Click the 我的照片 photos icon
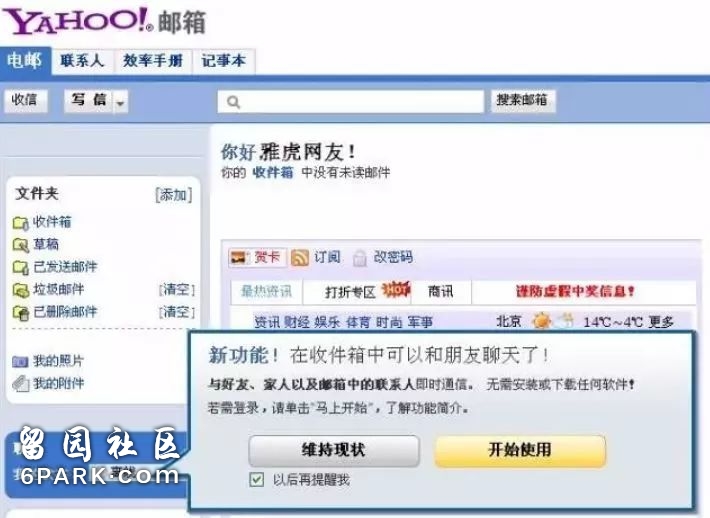Viewport: 710px width, 518px height. coord(20,361)
